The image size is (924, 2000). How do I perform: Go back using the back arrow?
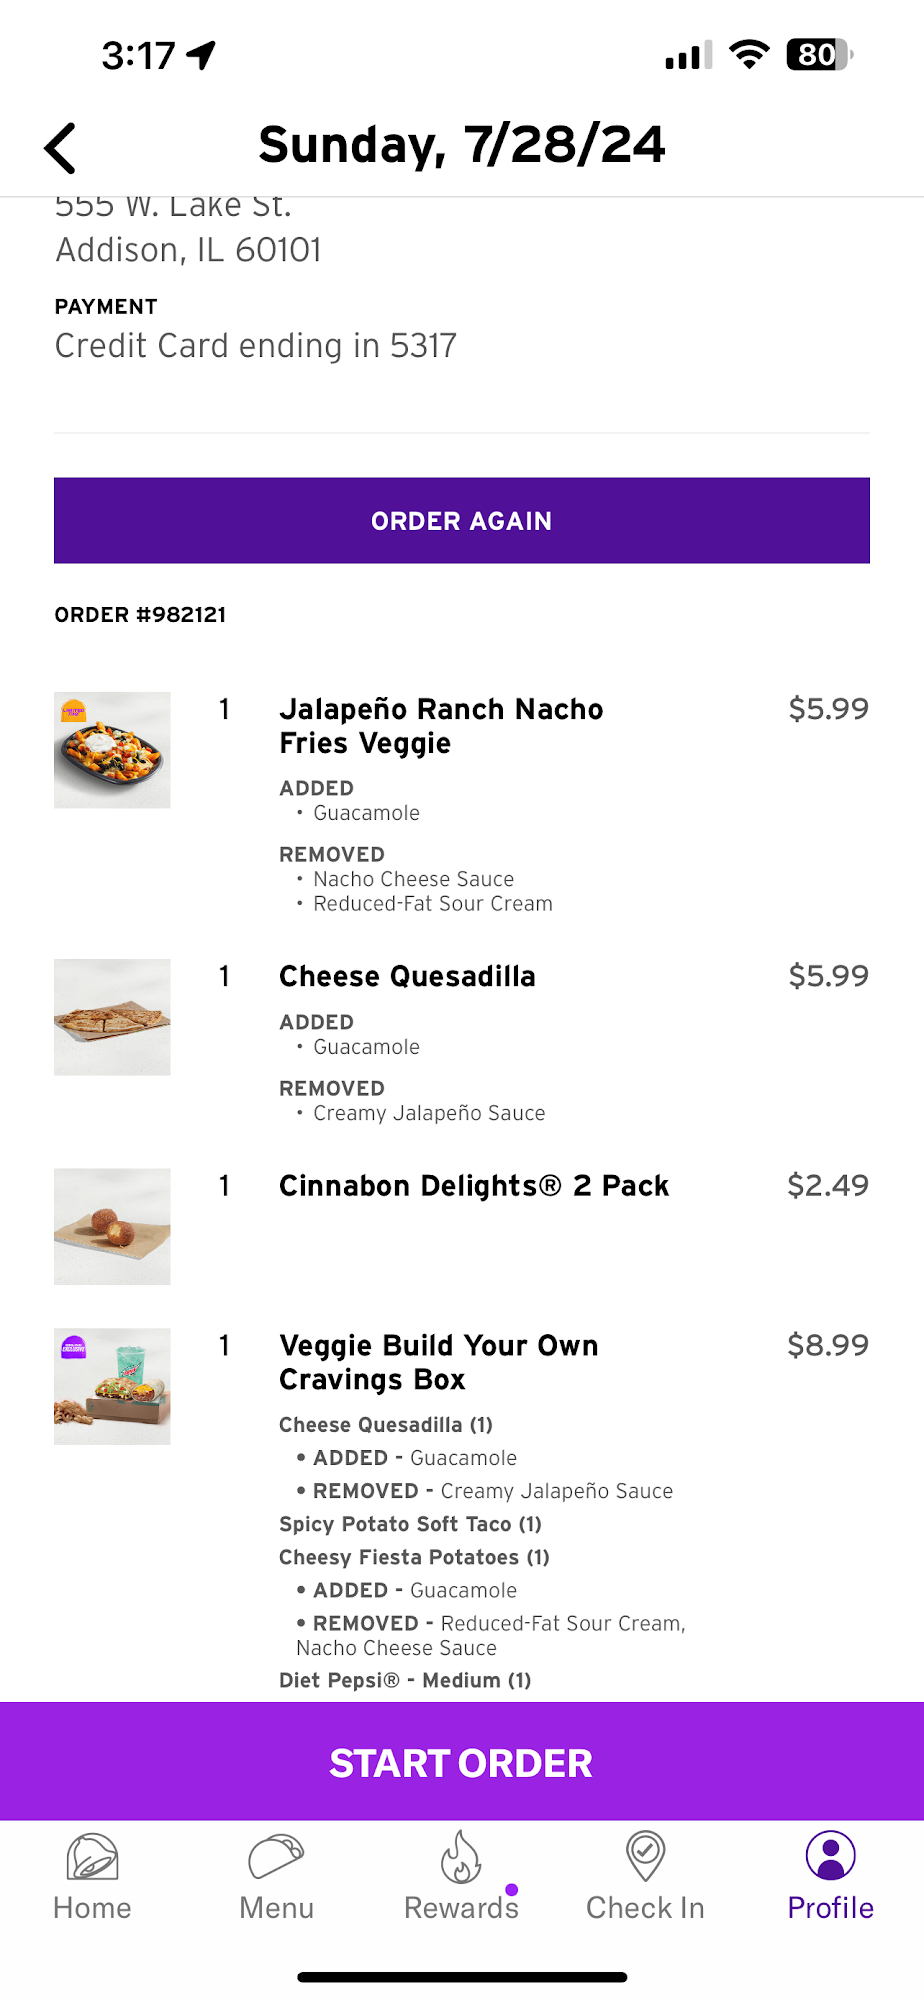tap(60, 148)
